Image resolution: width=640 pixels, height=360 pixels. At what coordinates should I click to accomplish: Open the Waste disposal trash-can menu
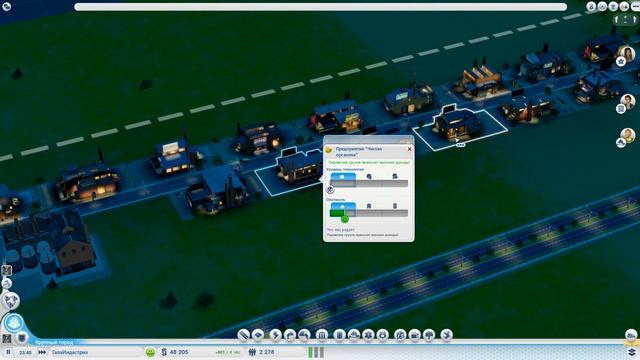tap(339, 335)
